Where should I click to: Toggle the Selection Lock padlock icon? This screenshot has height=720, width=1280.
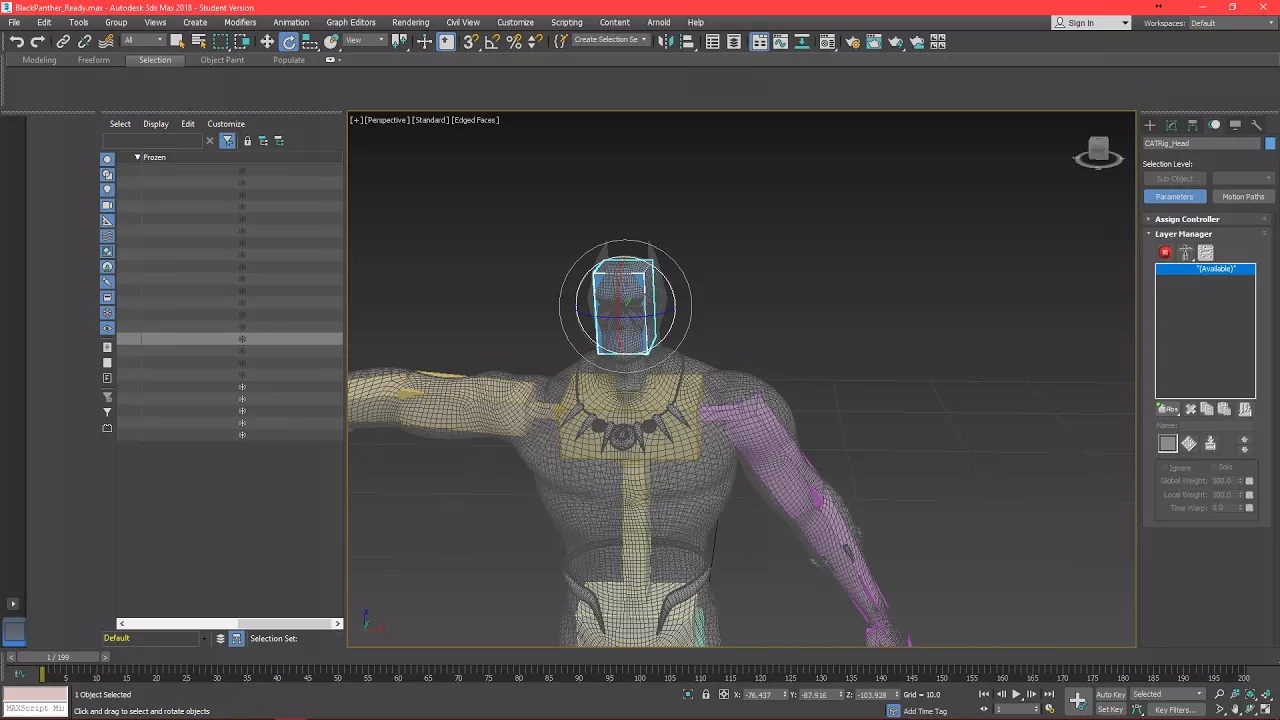pyautogui.click(x=706, y=694)
